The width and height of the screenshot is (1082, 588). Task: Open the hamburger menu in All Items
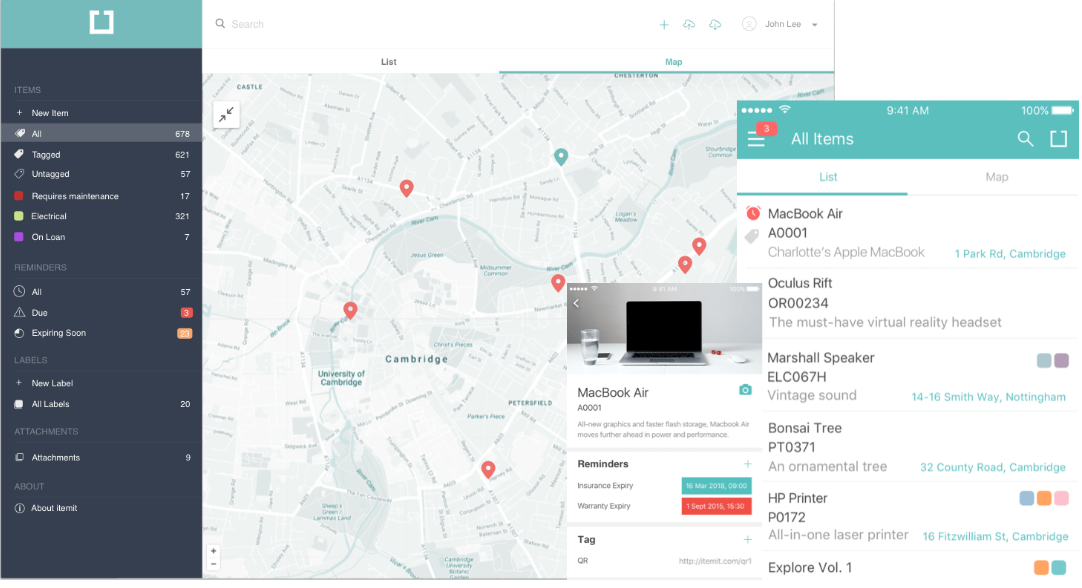pos(756,140)
